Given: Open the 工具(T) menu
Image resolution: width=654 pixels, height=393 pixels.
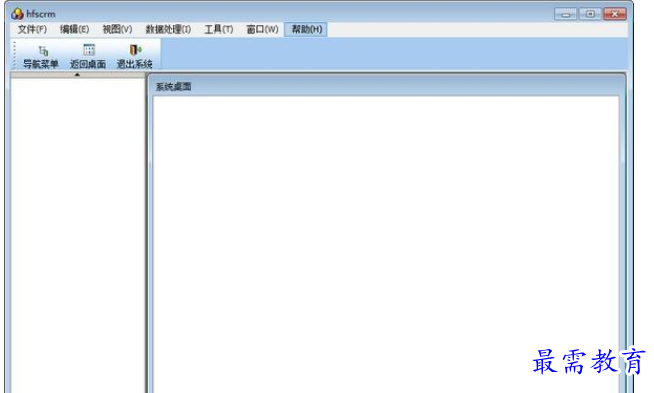Looking at the screenshot, I should (219, 29).
